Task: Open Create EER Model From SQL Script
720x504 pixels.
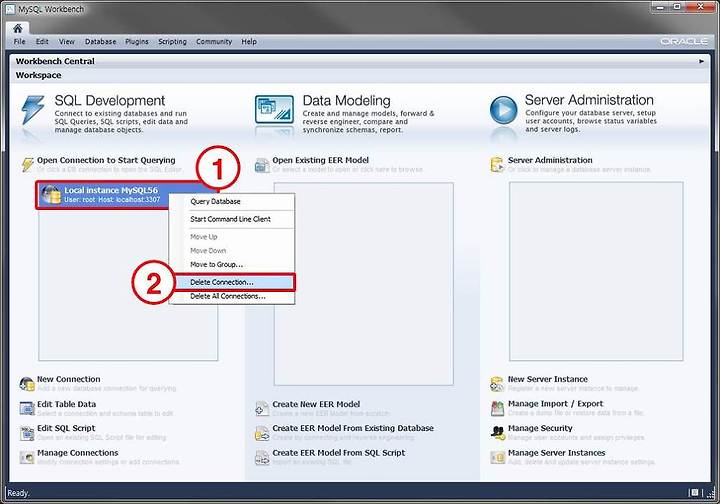Action: [x=338, y=453]
